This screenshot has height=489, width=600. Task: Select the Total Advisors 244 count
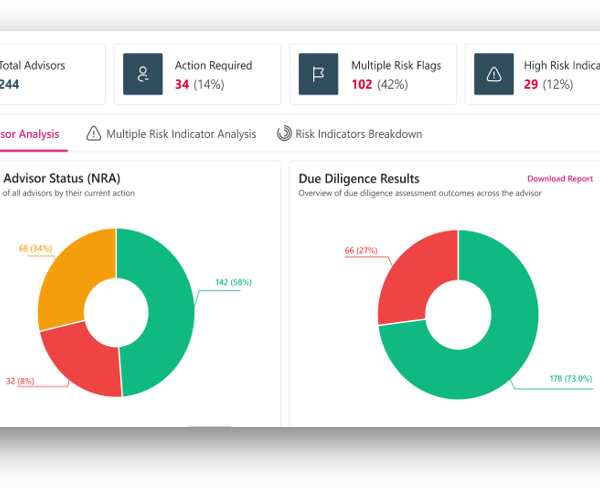point(10,85)
